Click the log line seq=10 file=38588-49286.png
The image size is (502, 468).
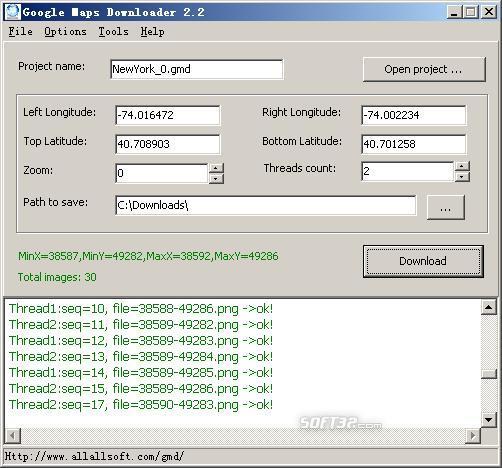[x=141, y=309]
